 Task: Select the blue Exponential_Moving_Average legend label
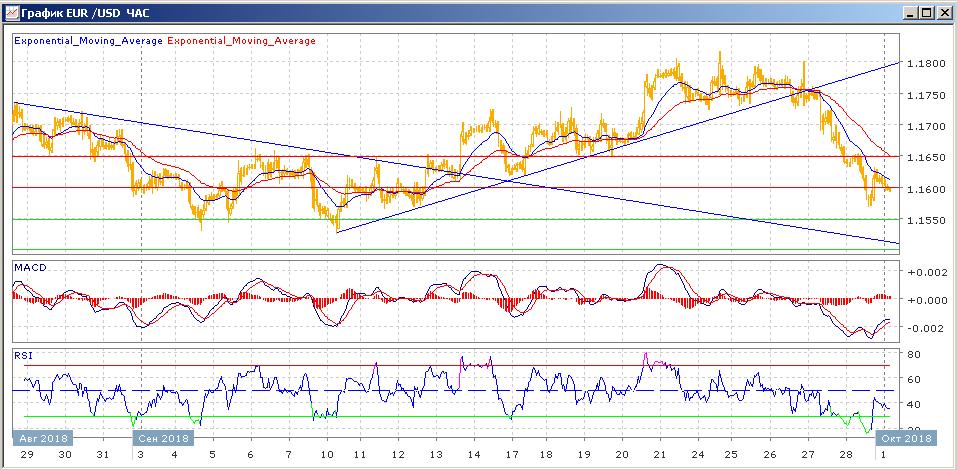pos(88,41)
